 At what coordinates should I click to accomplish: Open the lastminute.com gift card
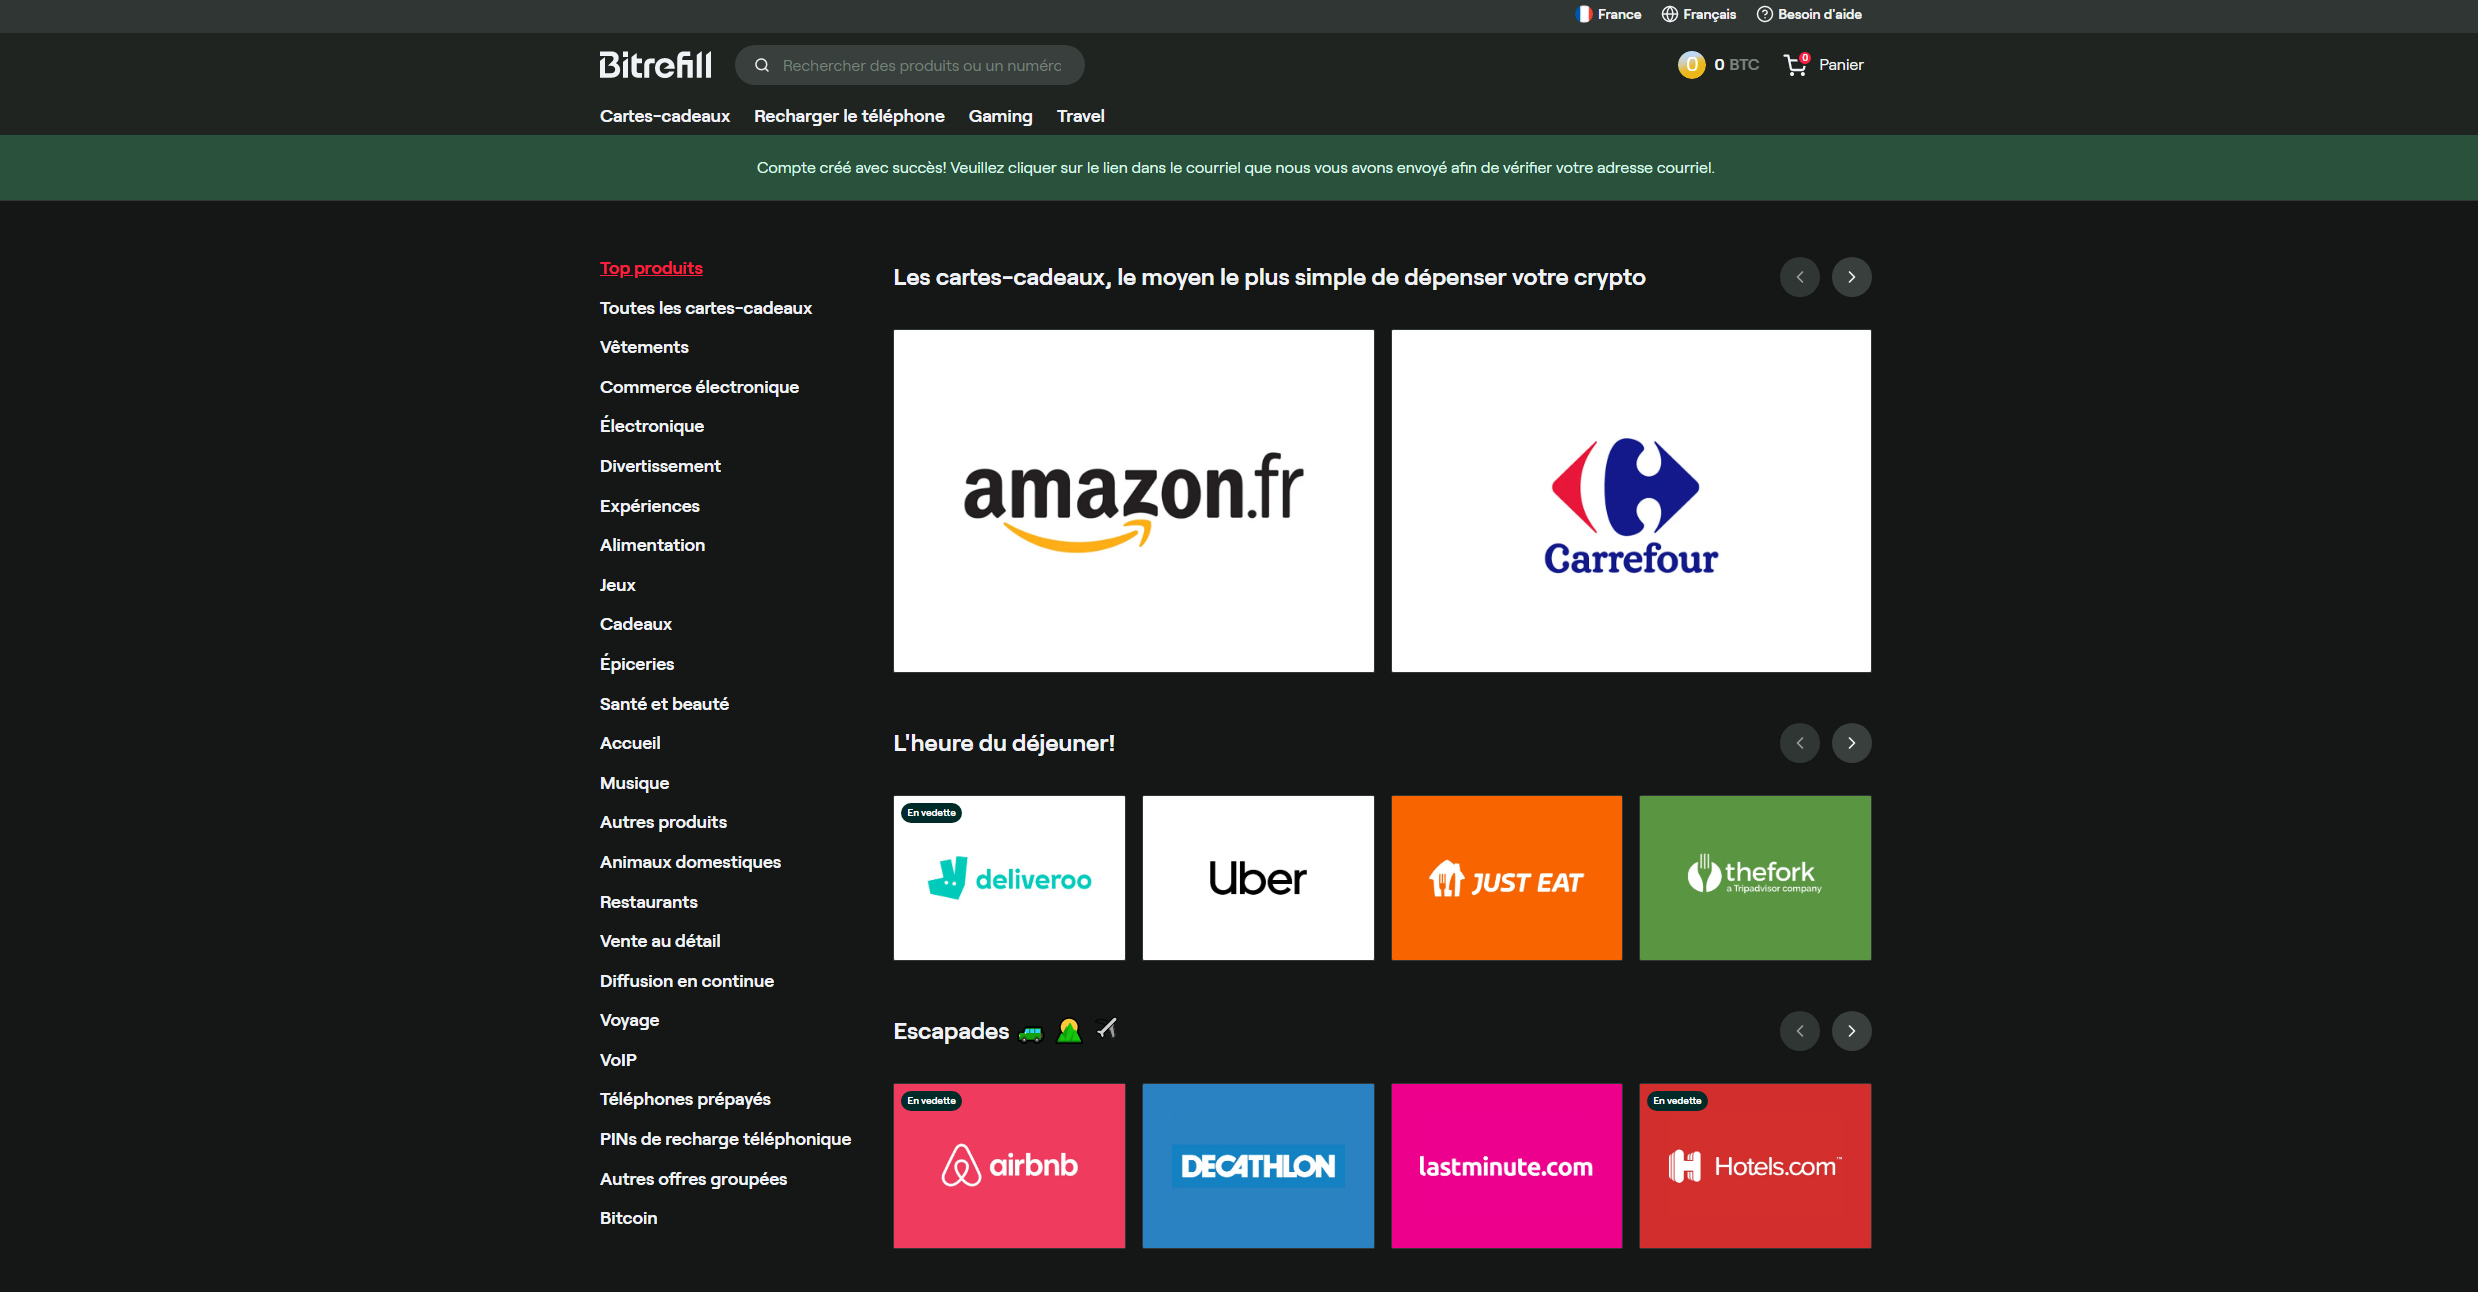1507,1166
